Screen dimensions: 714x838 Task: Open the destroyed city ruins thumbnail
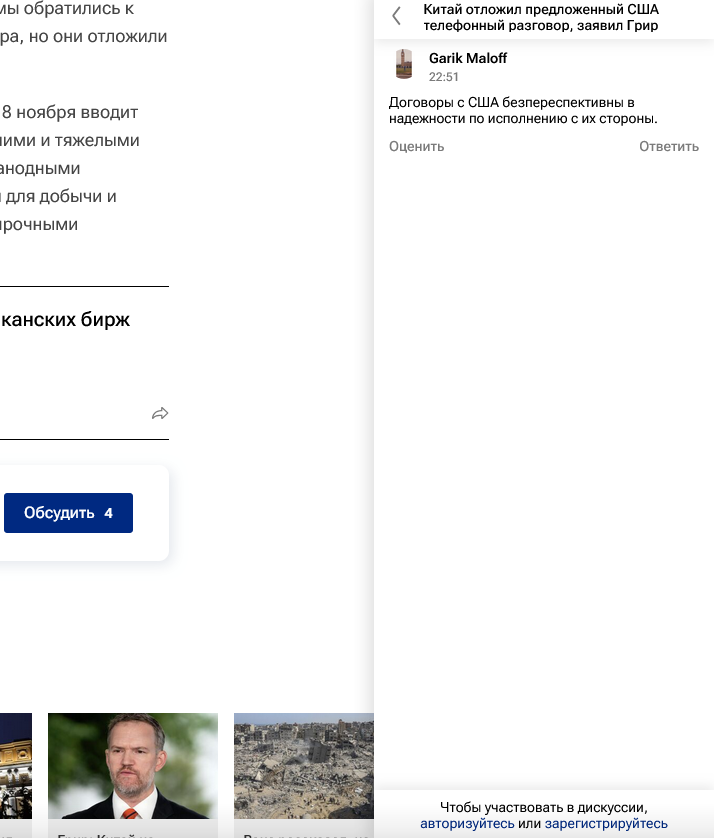pos(303,766)
